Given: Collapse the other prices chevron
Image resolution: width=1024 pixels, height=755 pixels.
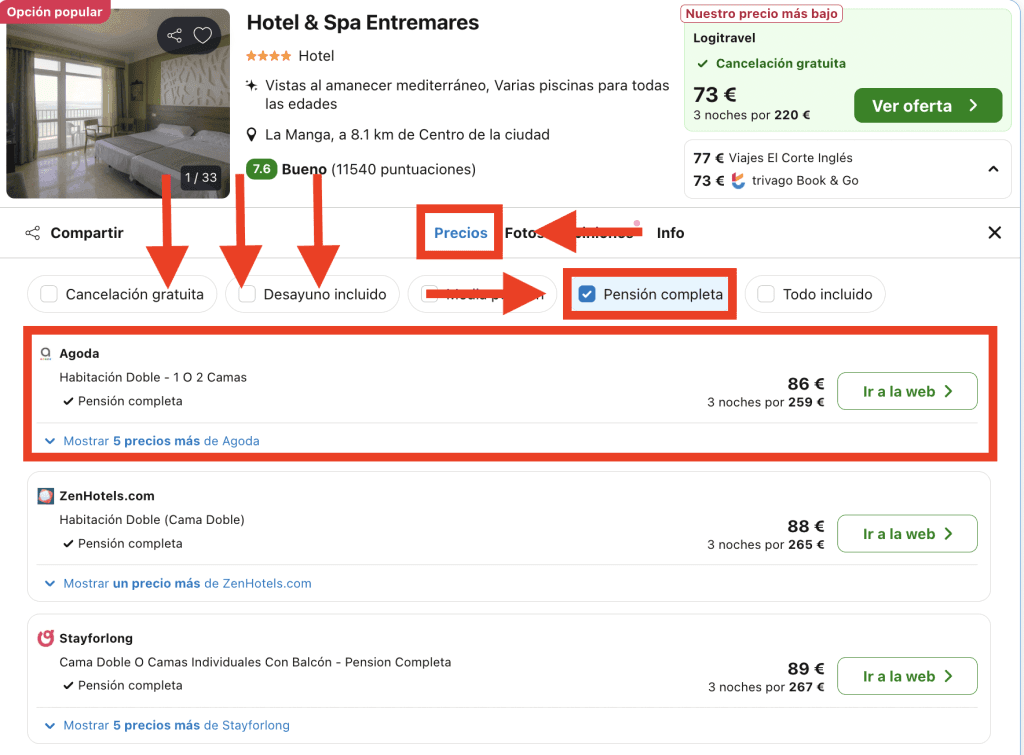Looking at the screenshot, I should 993,169.
